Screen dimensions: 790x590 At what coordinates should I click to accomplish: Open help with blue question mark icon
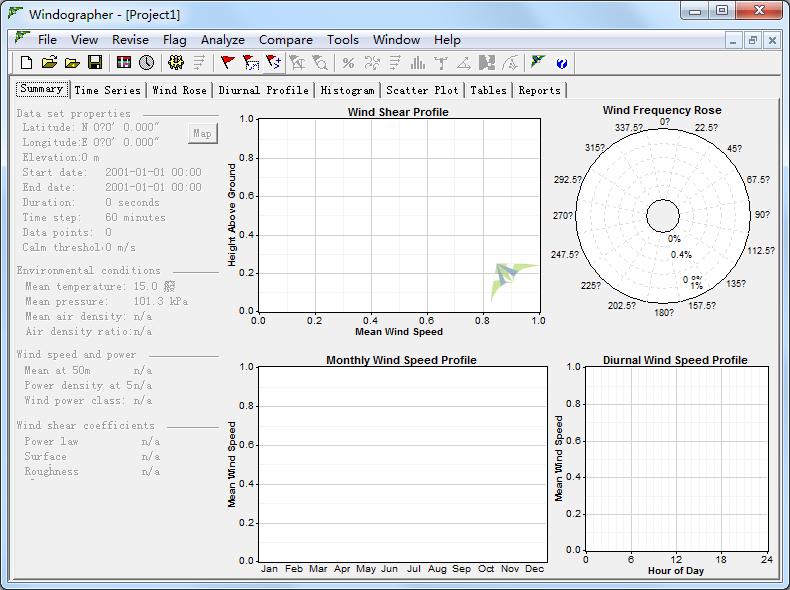pyautogui.click(x=562, y=63)
